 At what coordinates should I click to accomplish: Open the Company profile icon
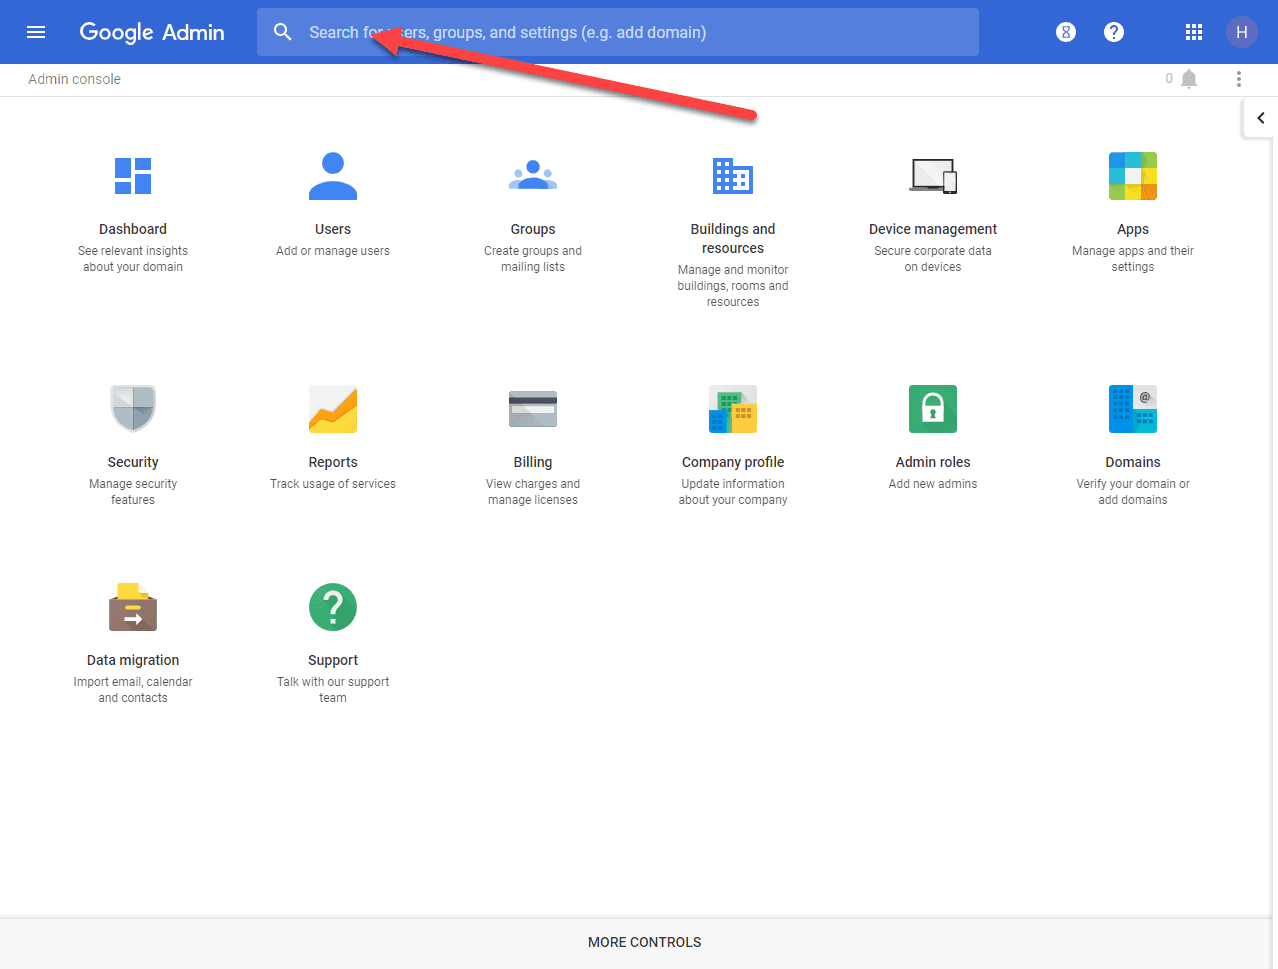coord(733,408)
